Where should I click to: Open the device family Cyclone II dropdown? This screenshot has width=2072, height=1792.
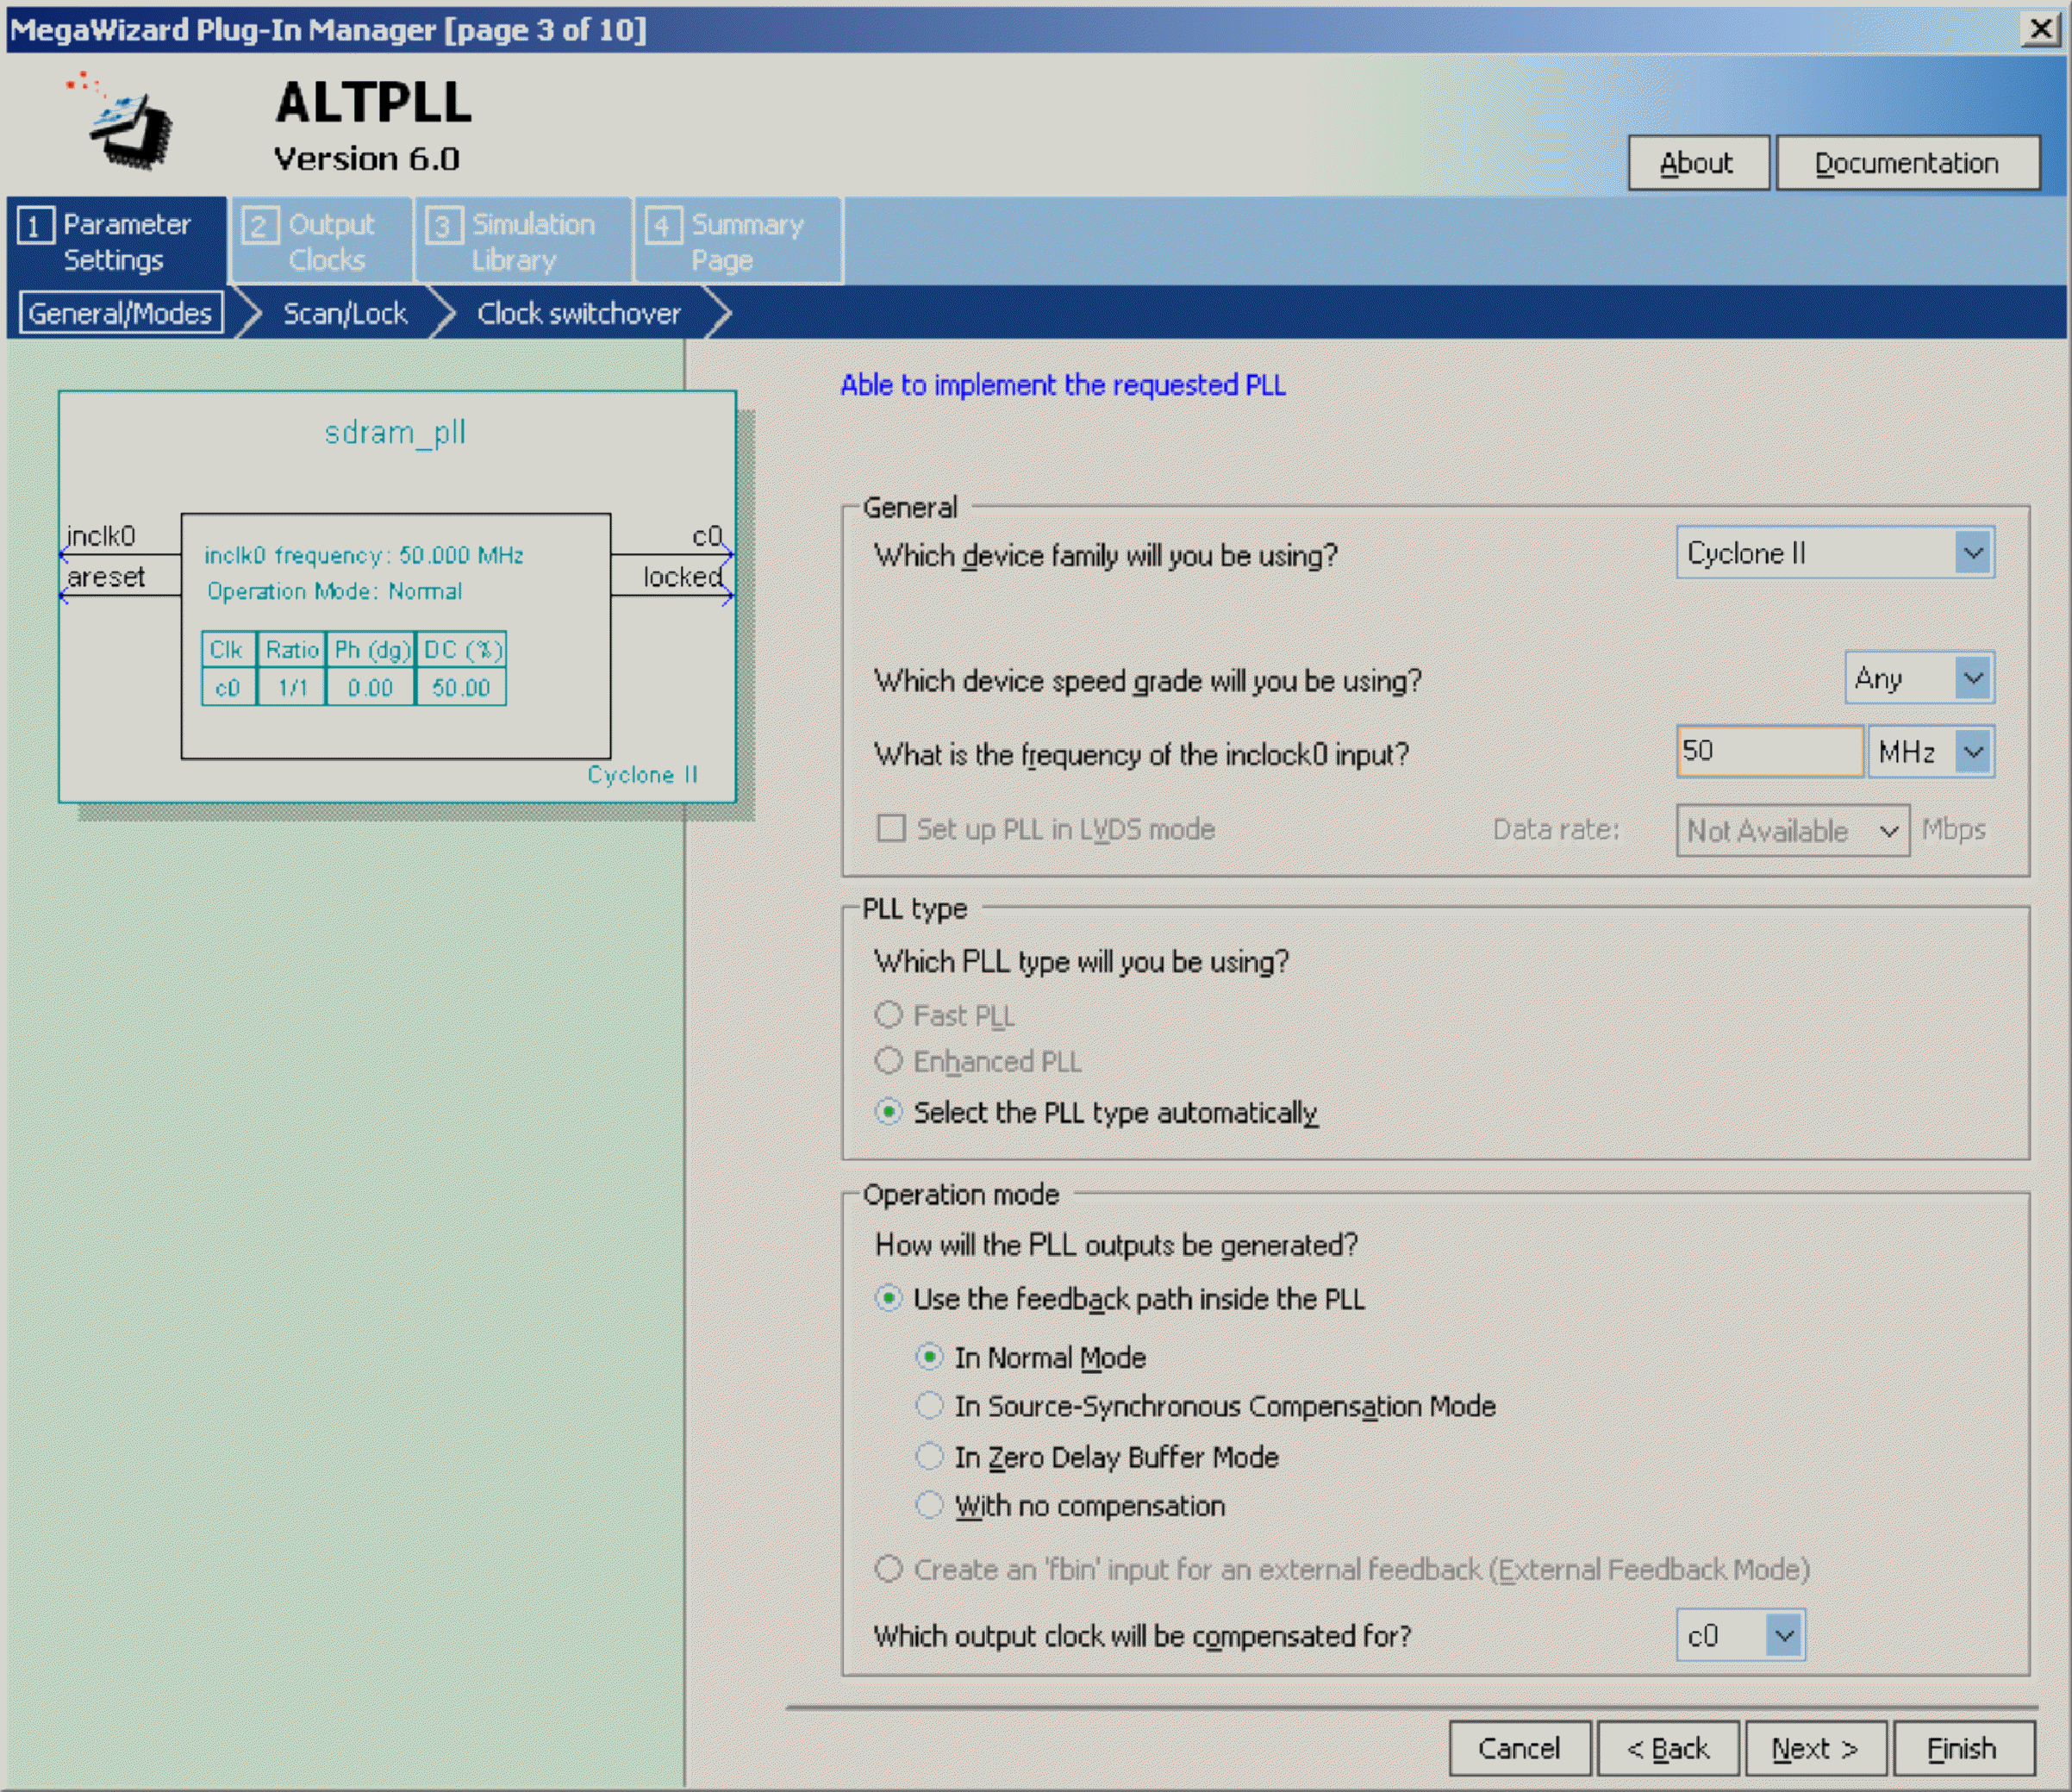tap(1972, 553)
